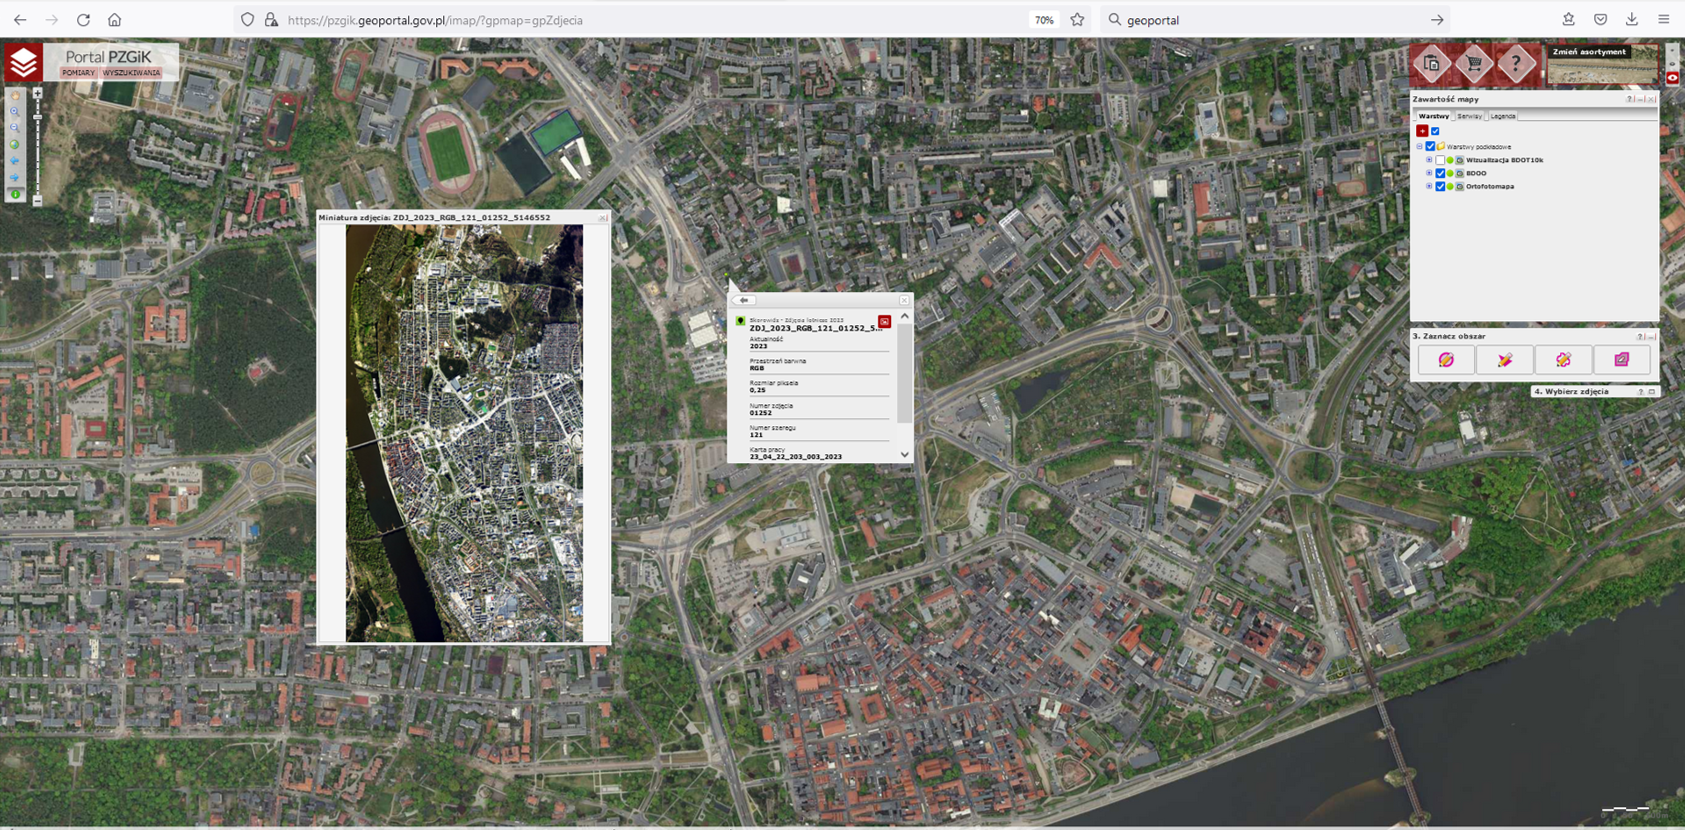
Task: Expand the Ortofotomapa layer node
Action: pyautogui.click(x=1429, y=187)
